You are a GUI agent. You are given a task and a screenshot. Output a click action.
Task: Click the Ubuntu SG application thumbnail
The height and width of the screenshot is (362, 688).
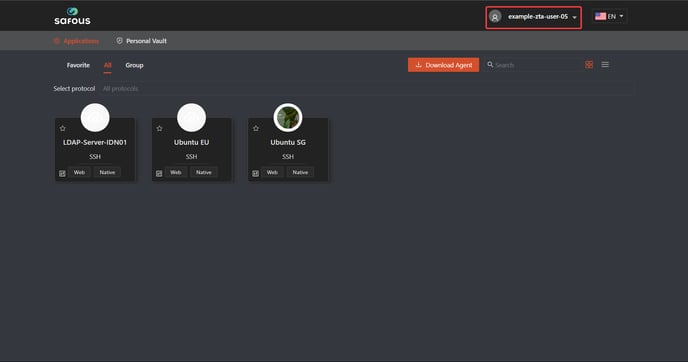(288, 118)
